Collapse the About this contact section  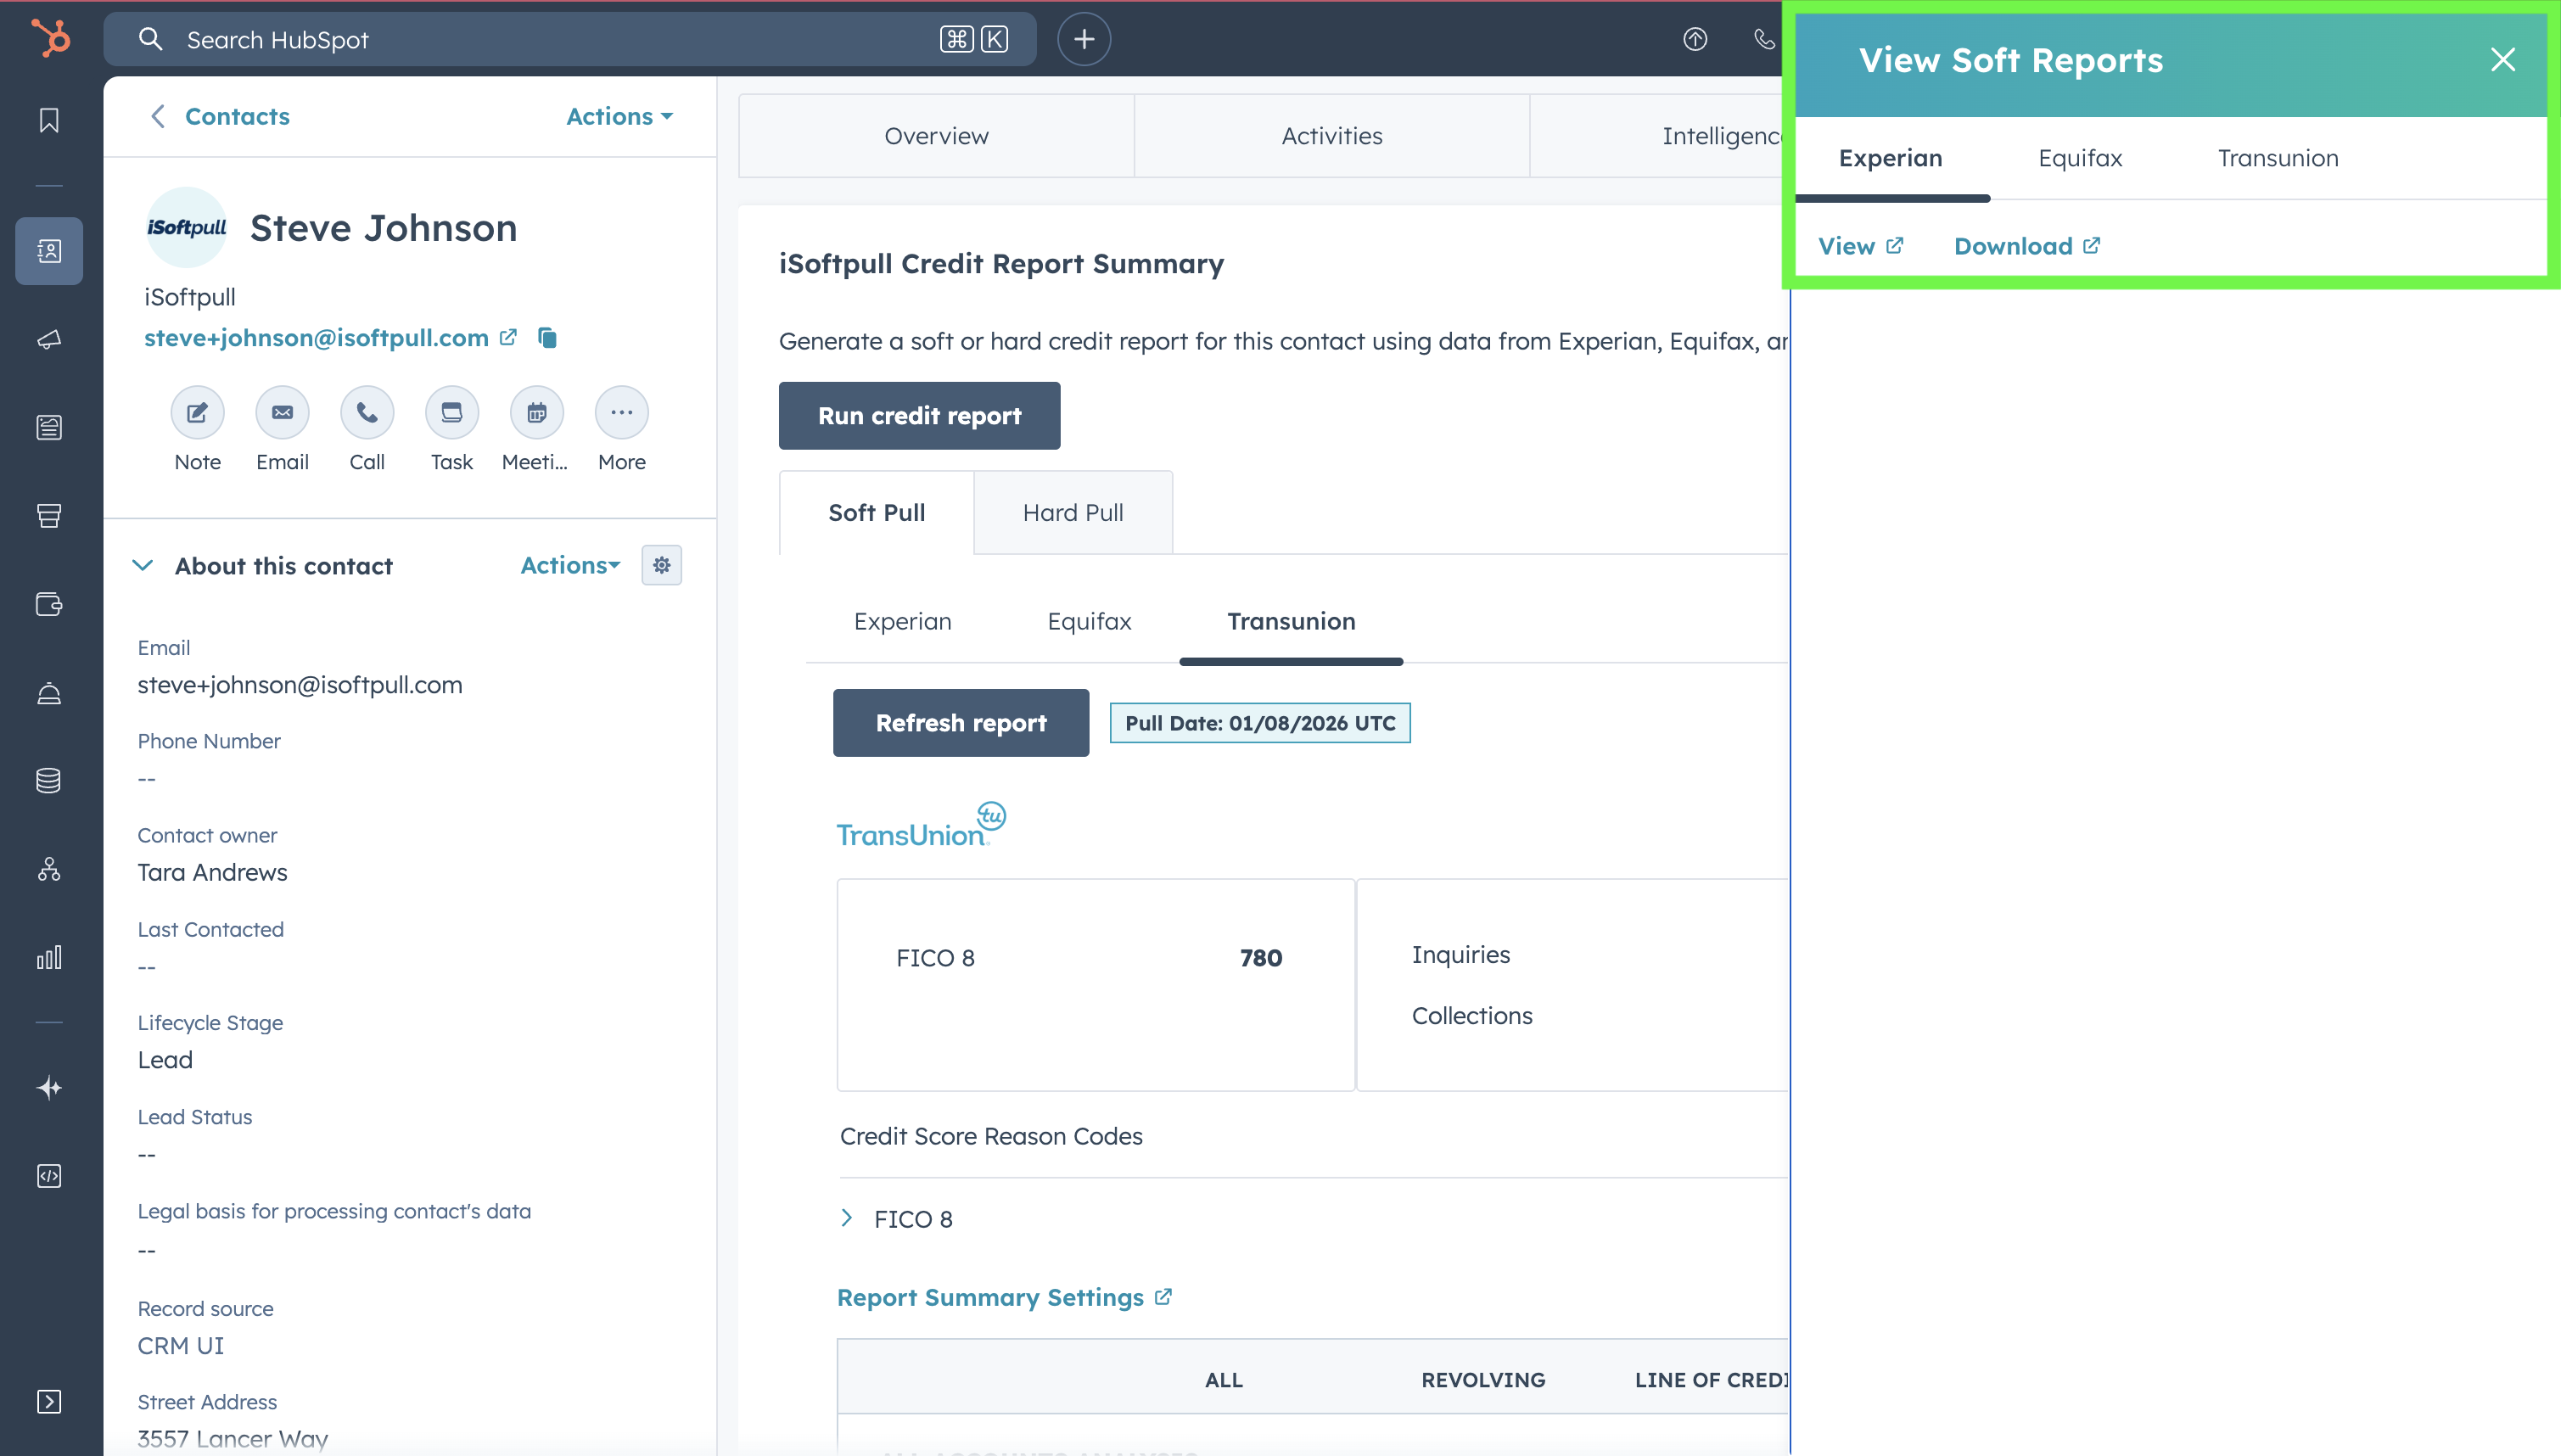point(143,565)
